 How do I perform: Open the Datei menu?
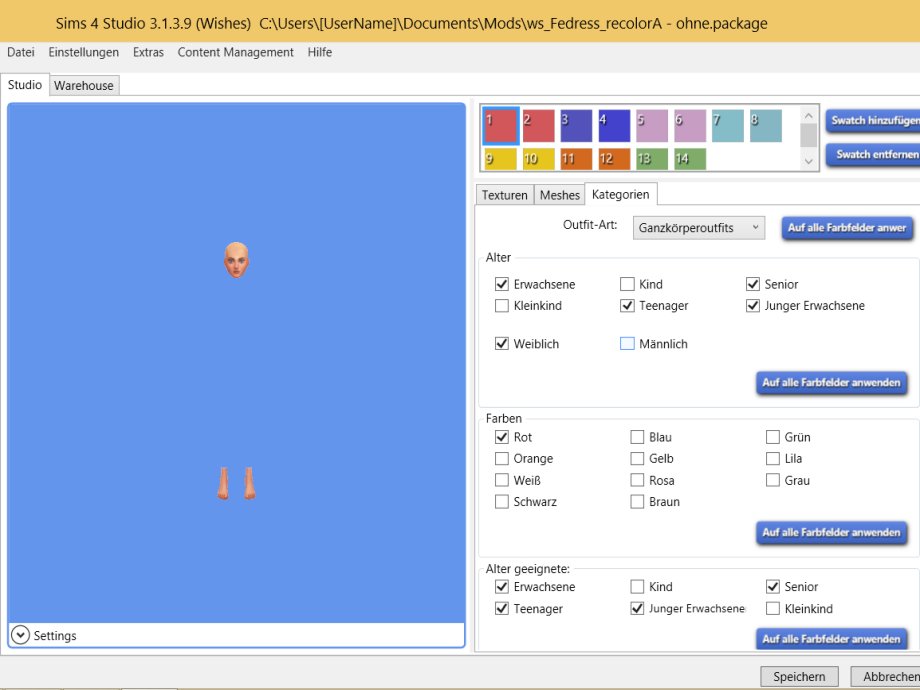[21, 52]
